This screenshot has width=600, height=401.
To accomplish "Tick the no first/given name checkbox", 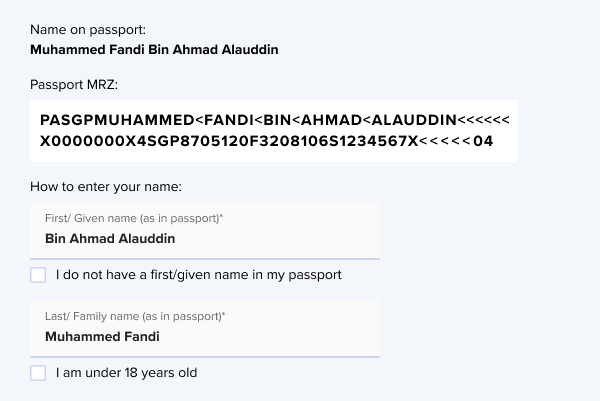I will (38, 274).
